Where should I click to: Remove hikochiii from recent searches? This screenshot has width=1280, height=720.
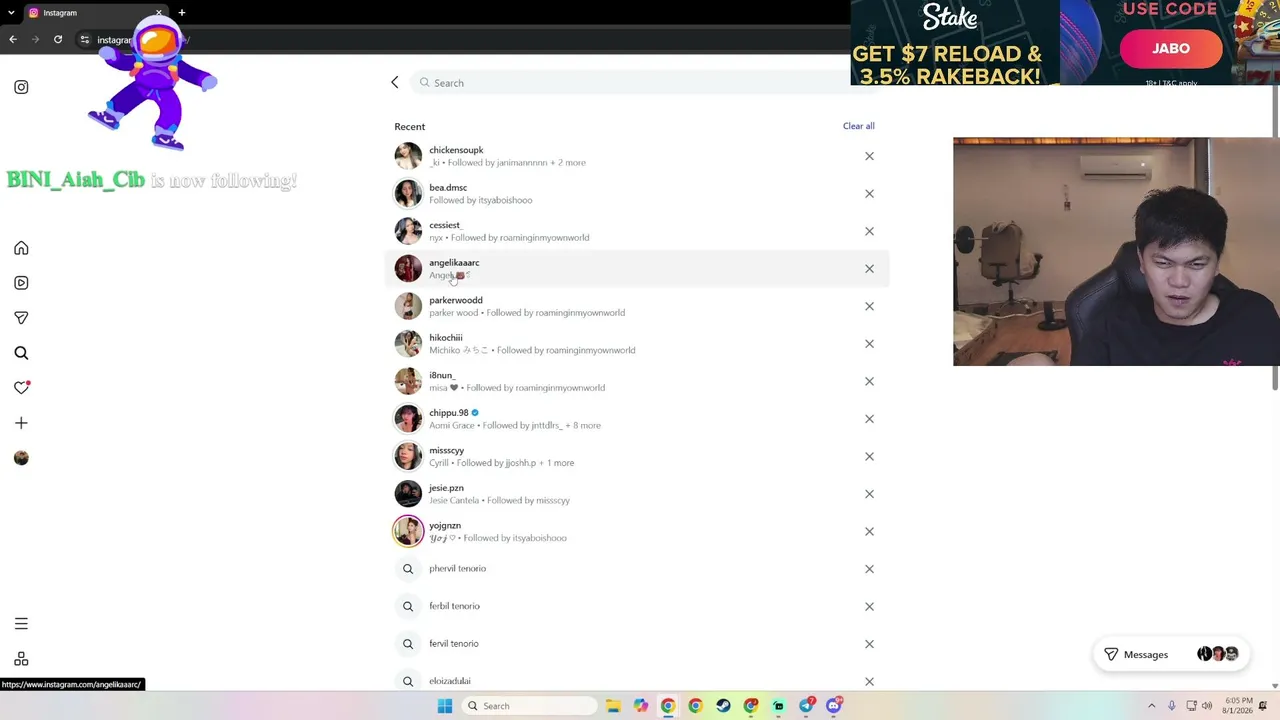tap(869, 344)
